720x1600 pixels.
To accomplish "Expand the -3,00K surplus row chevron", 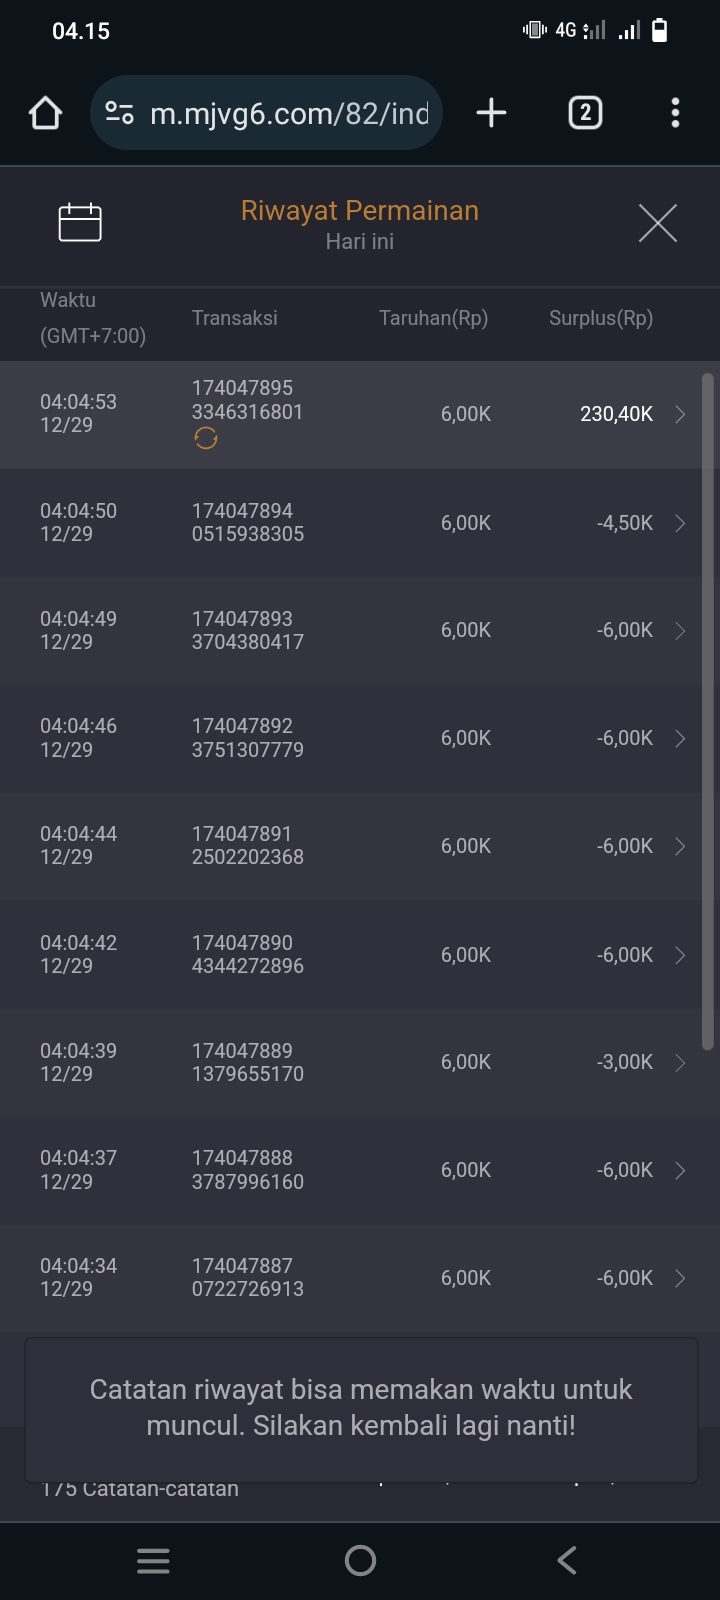I will pos(680,1062).
